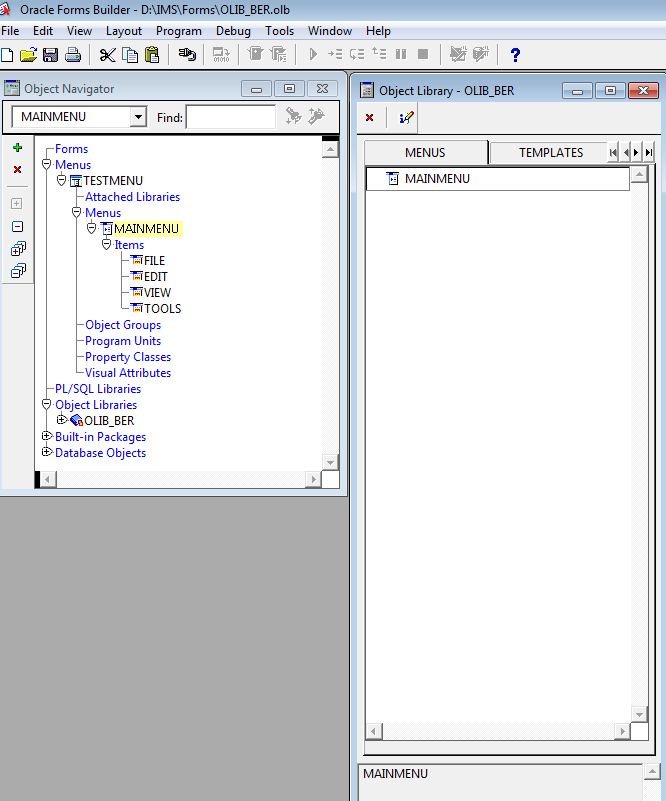Collapse the Object Libraries node
The height and width of the screenshot is (801, 666).
(46, 405)
